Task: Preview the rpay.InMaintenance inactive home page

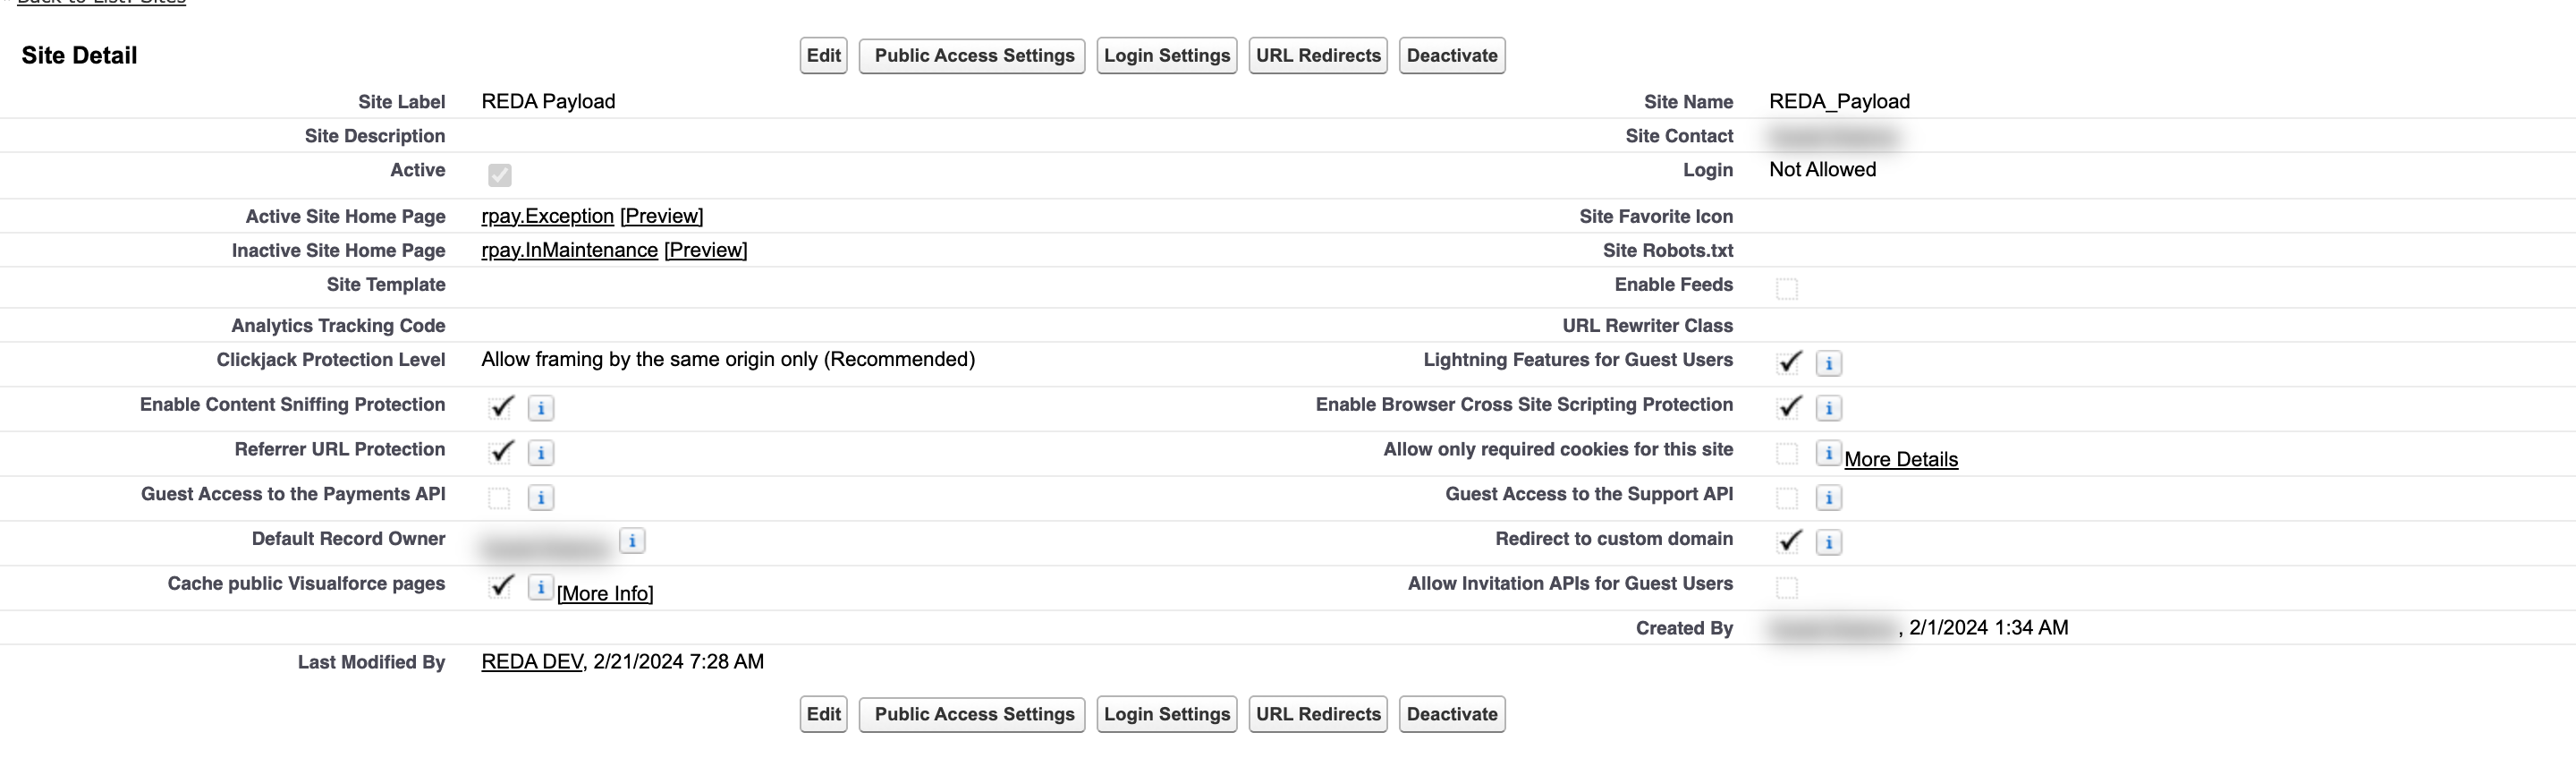Action: point(706,250)
